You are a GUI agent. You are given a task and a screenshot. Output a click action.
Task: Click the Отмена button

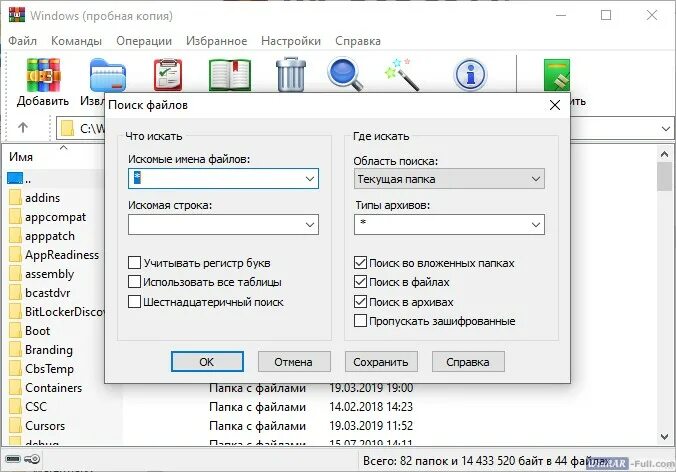[294, 361]
